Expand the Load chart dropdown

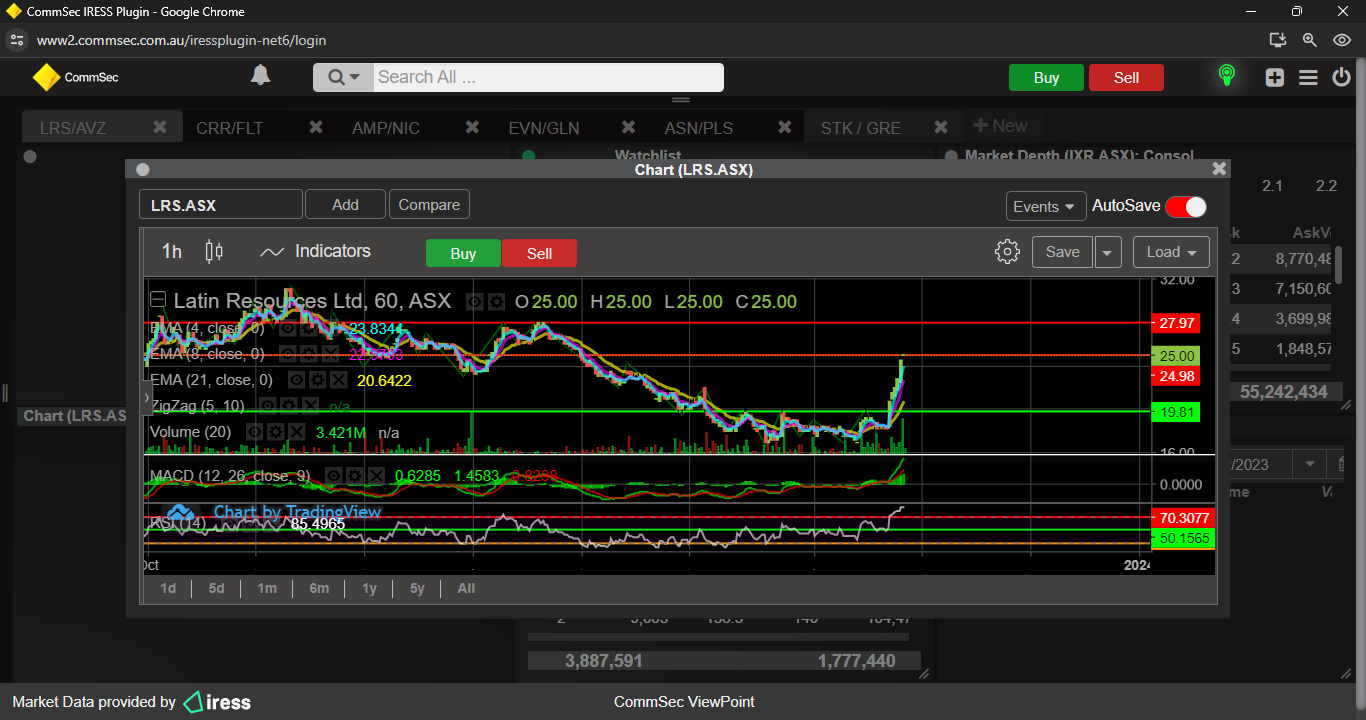(x=1171, y=252)
